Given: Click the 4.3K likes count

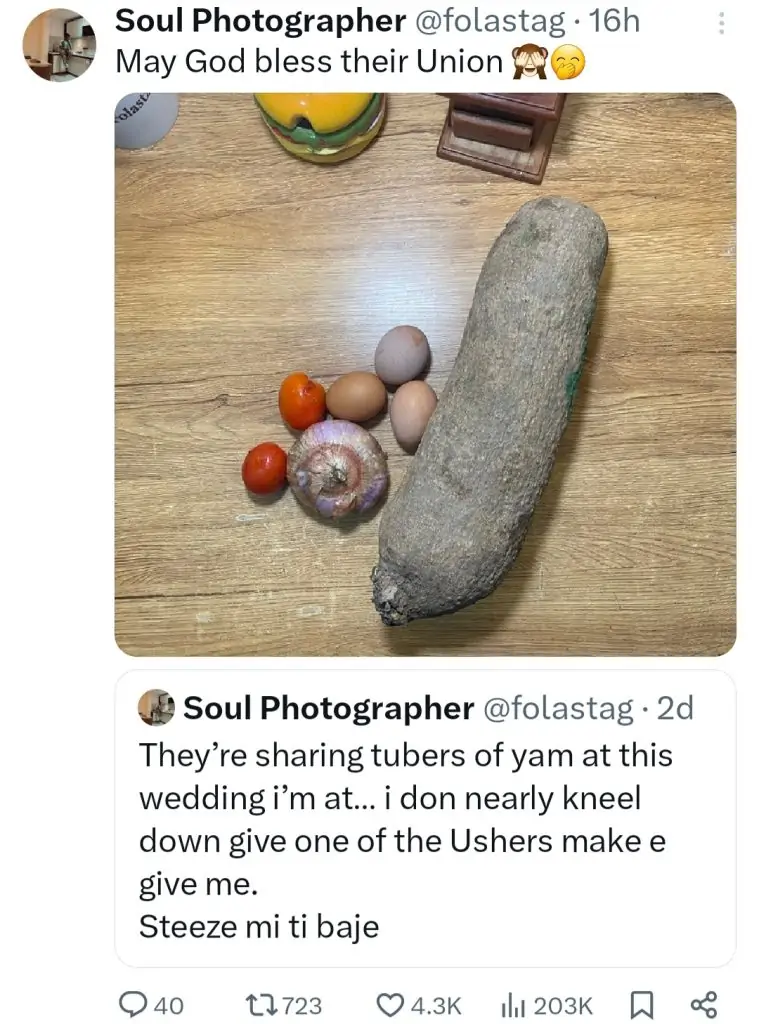Looking at the screenshot, I should (x=435, y=1004).
